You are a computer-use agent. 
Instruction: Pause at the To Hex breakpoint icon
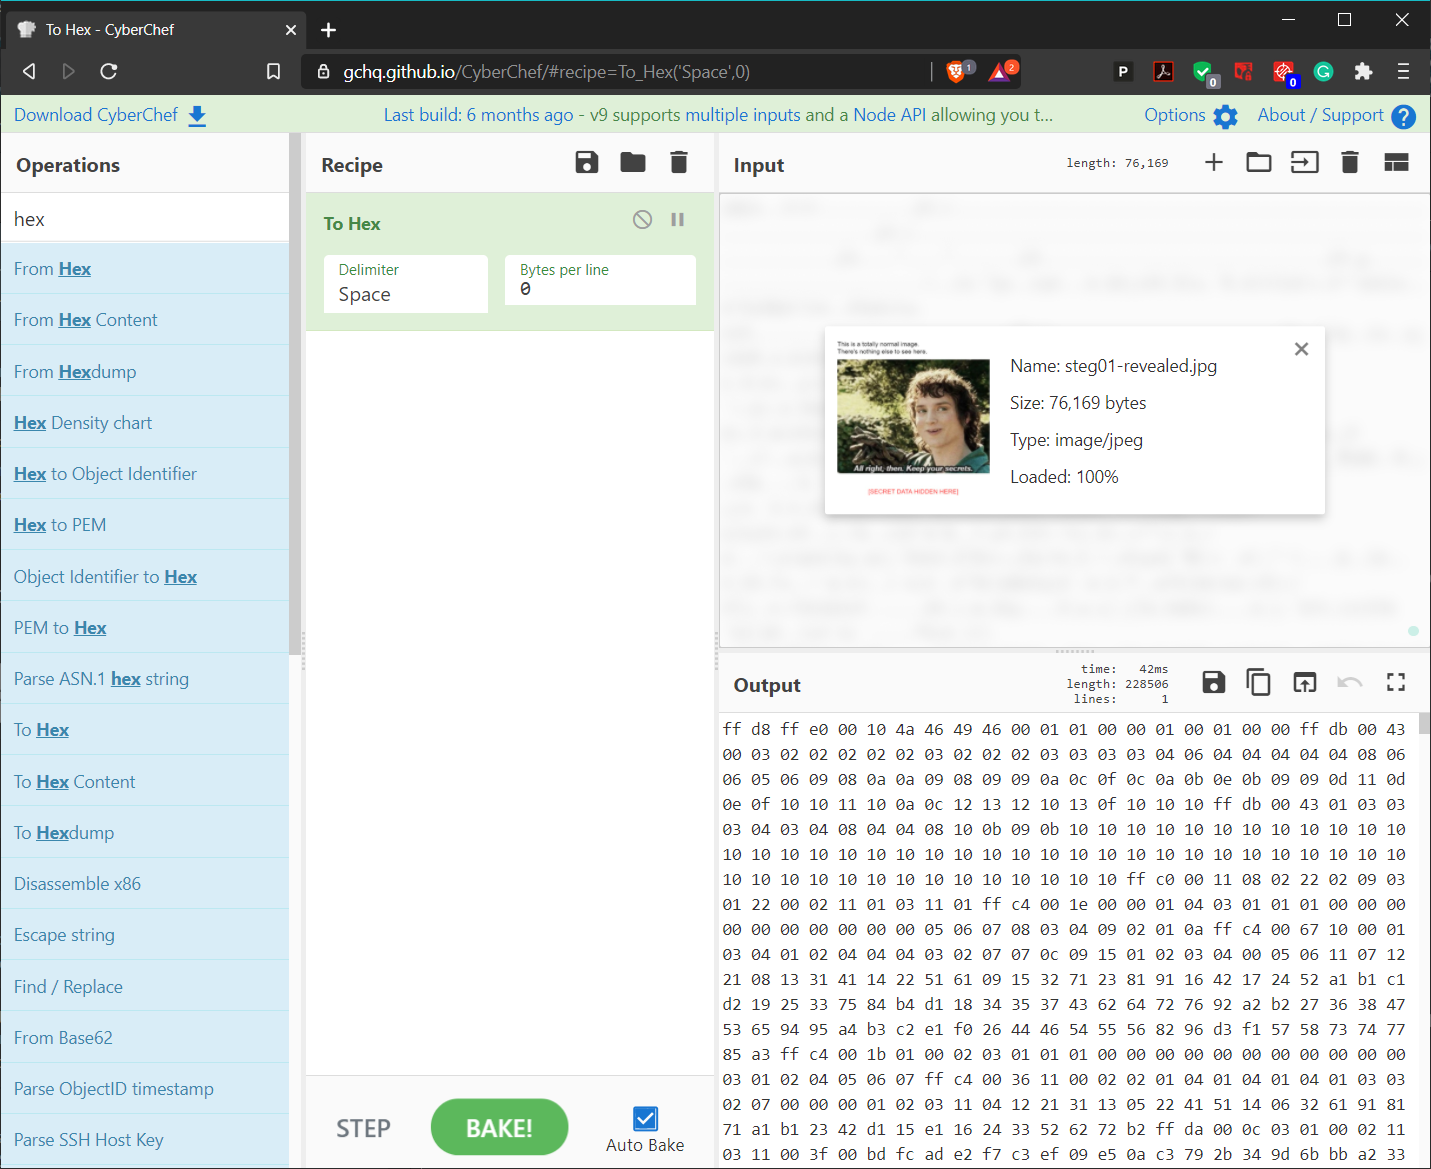click(678, 220)
